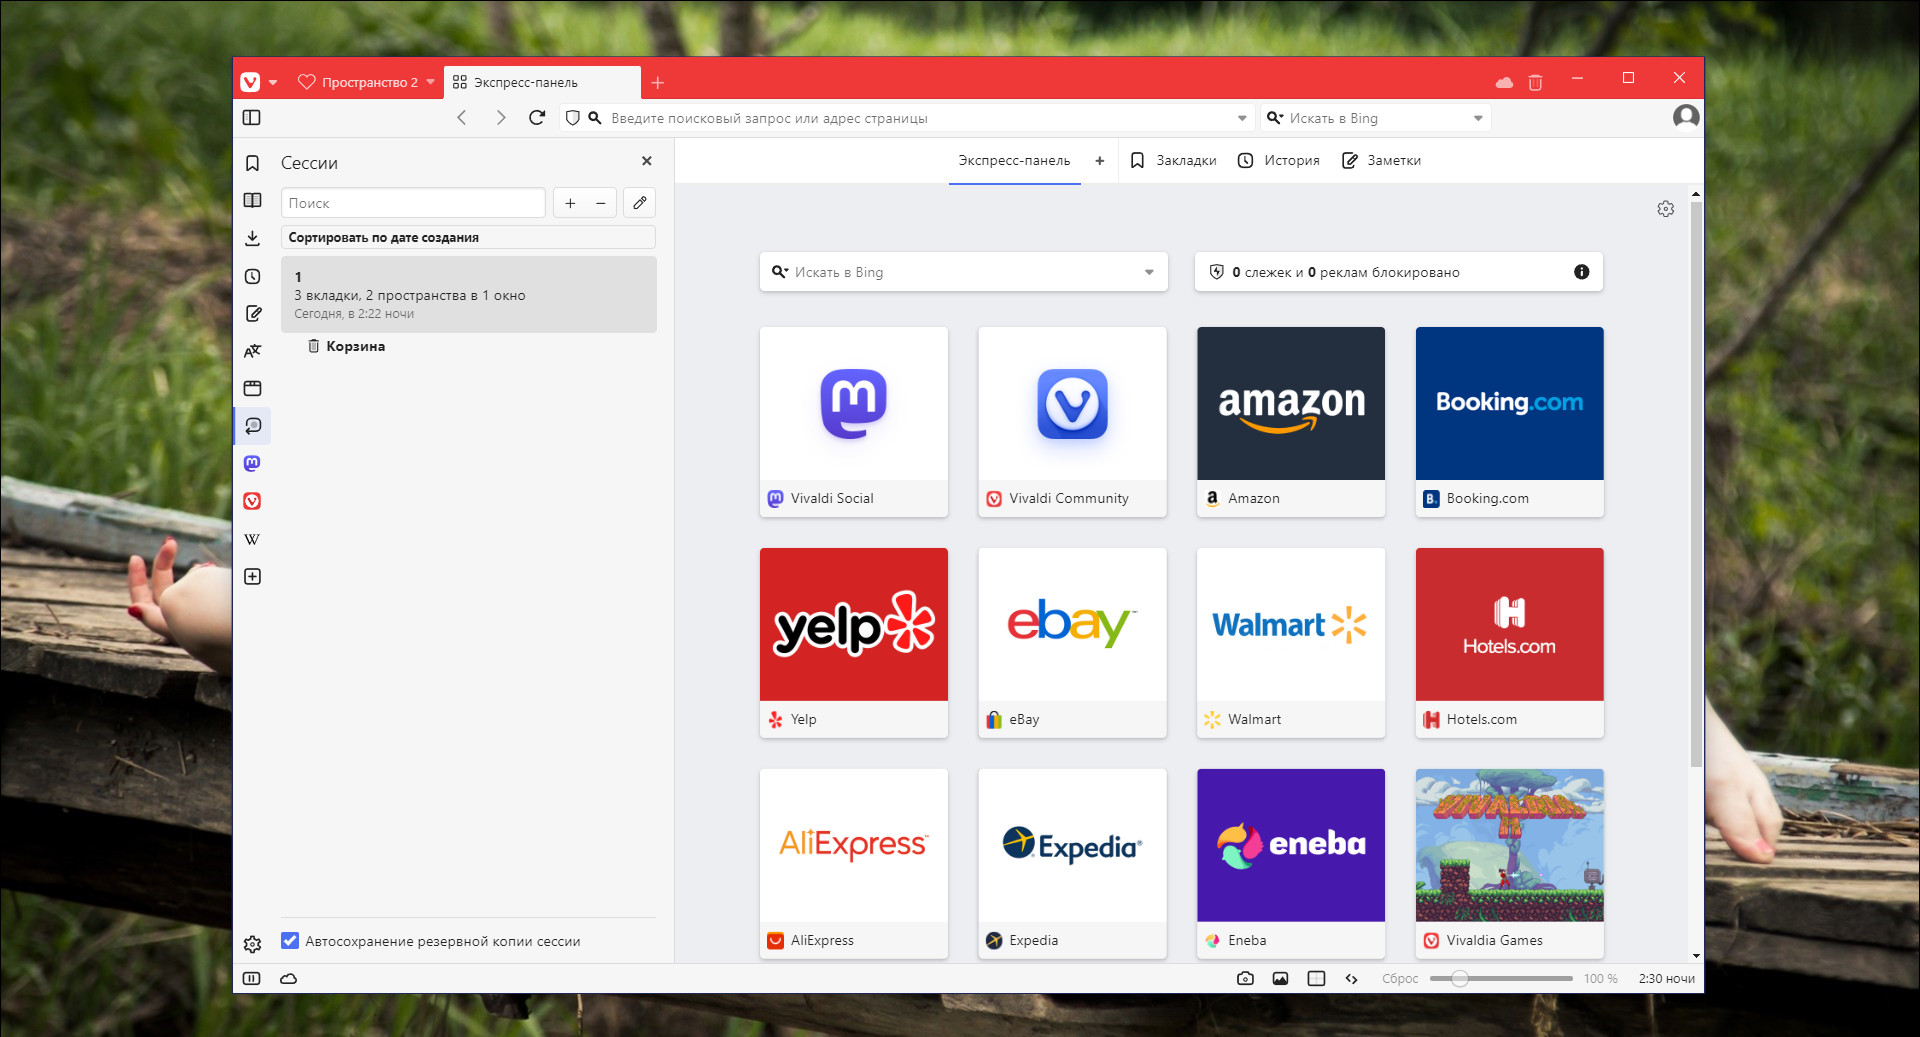1920x1037 pixels.
Task: Open page actions code icon
Action: 1351,979
